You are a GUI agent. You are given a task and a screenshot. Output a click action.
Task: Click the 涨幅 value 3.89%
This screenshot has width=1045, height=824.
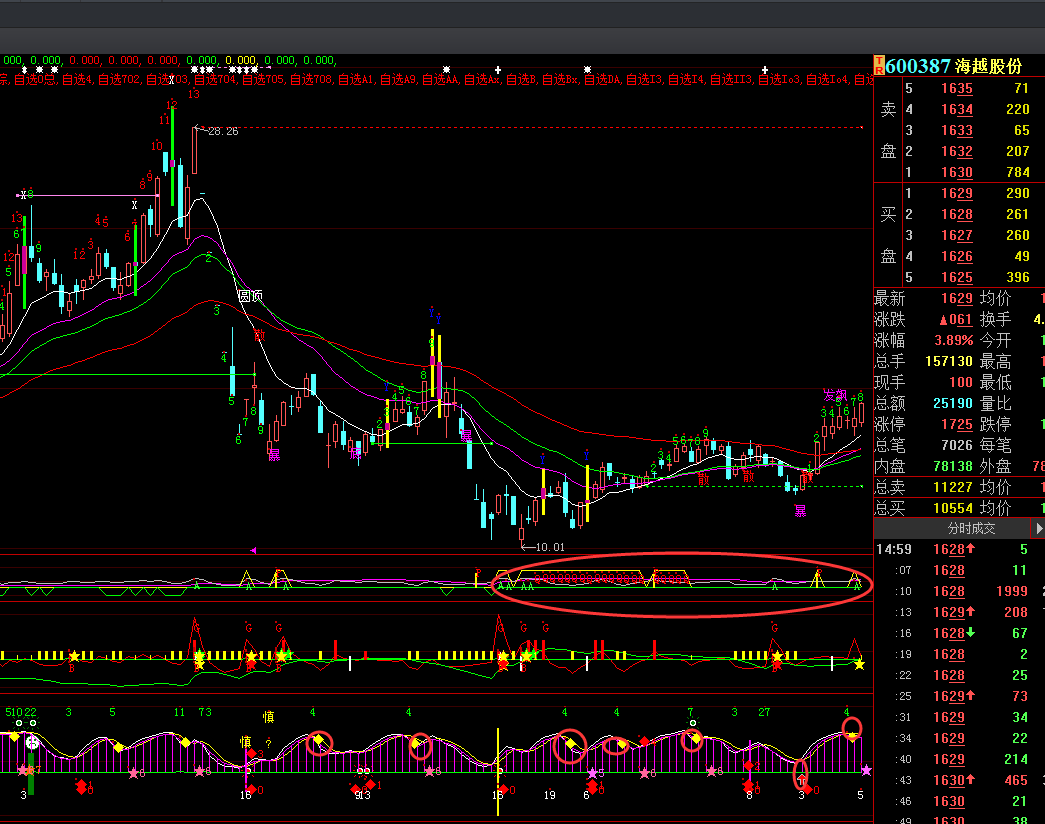coord(953,341)
